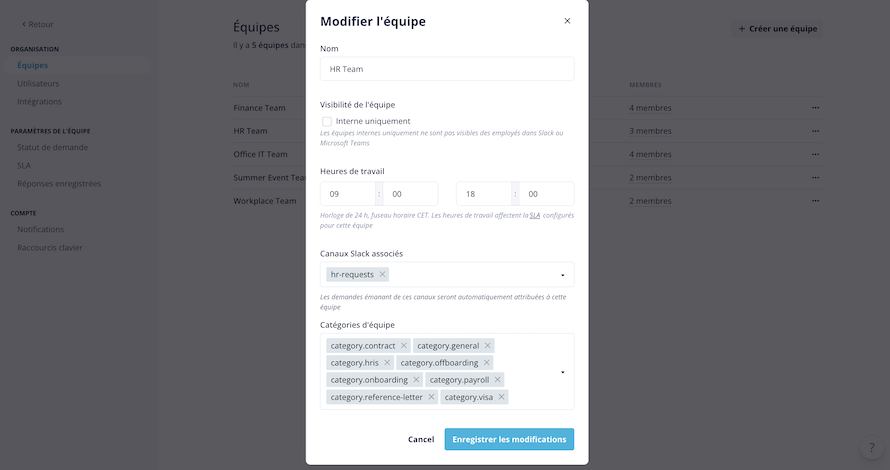Viewport: 890px width, 470px height.
Task: Click the Cancel button
Action: click(421, 439)
